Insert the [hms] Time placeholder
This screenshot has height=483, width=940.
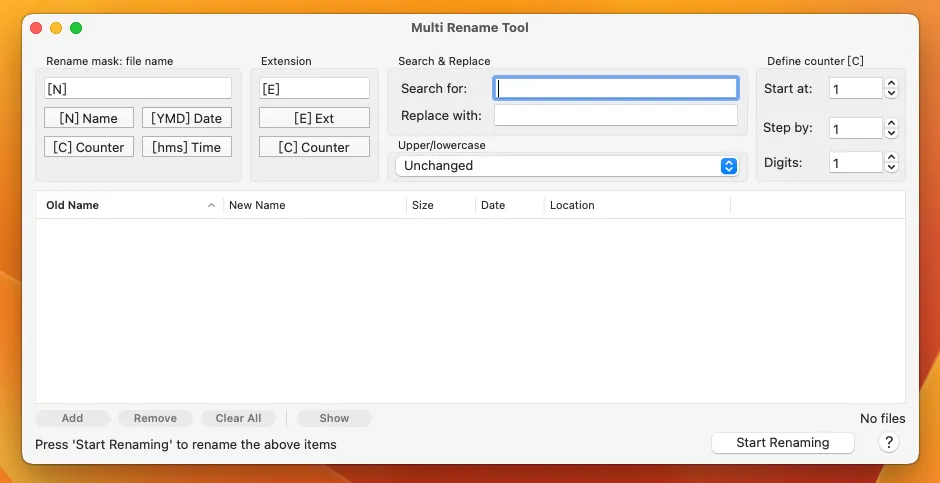(x=186, y=147)
